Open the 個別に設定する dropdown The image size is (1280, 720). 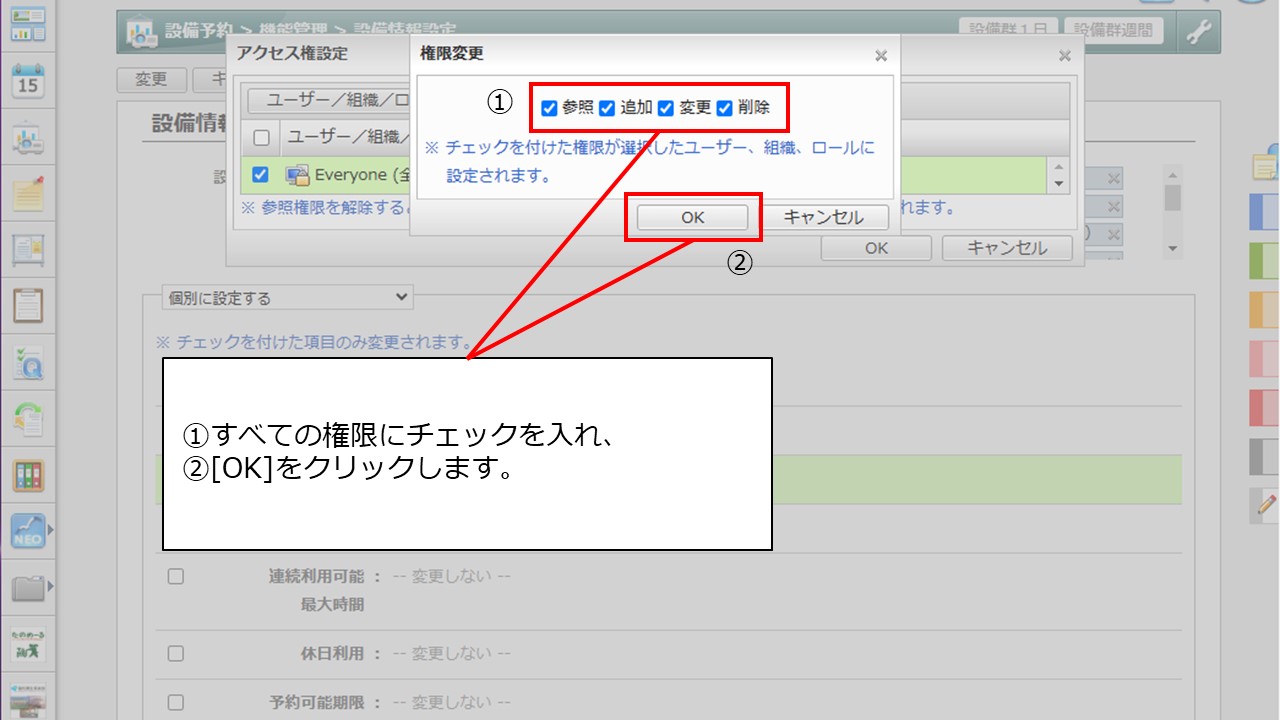tap(287, 297)
